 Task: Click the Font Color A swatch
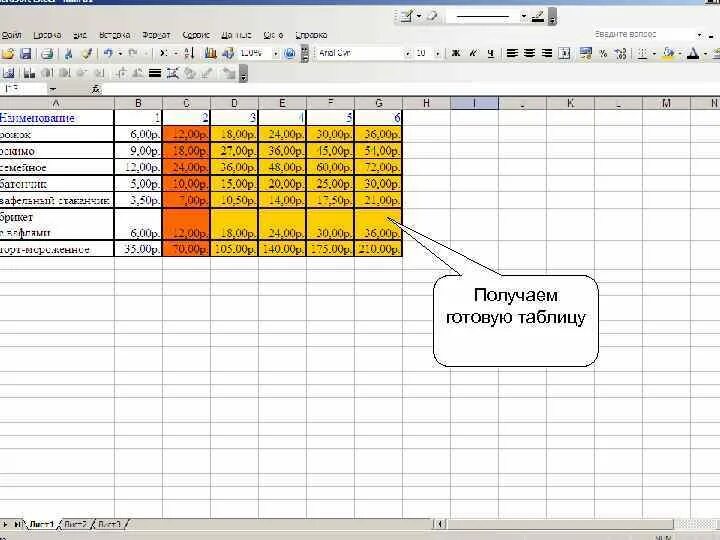tap(693, 54)
